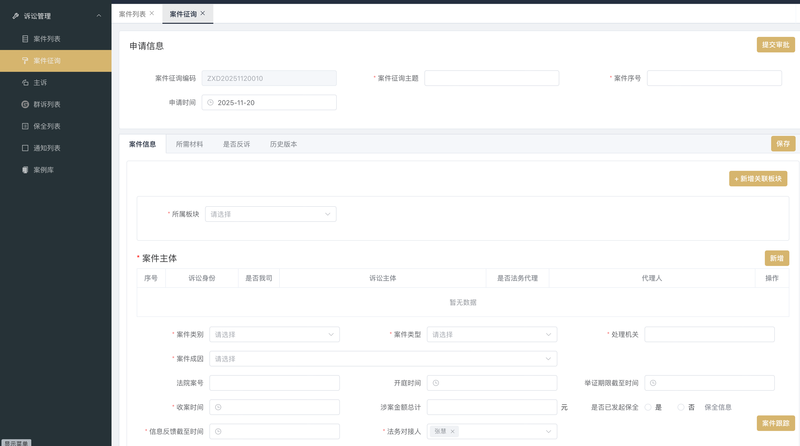Select 否 for 是否已发起保全
This screenshot has height=446, width=800.
[681, 407]
